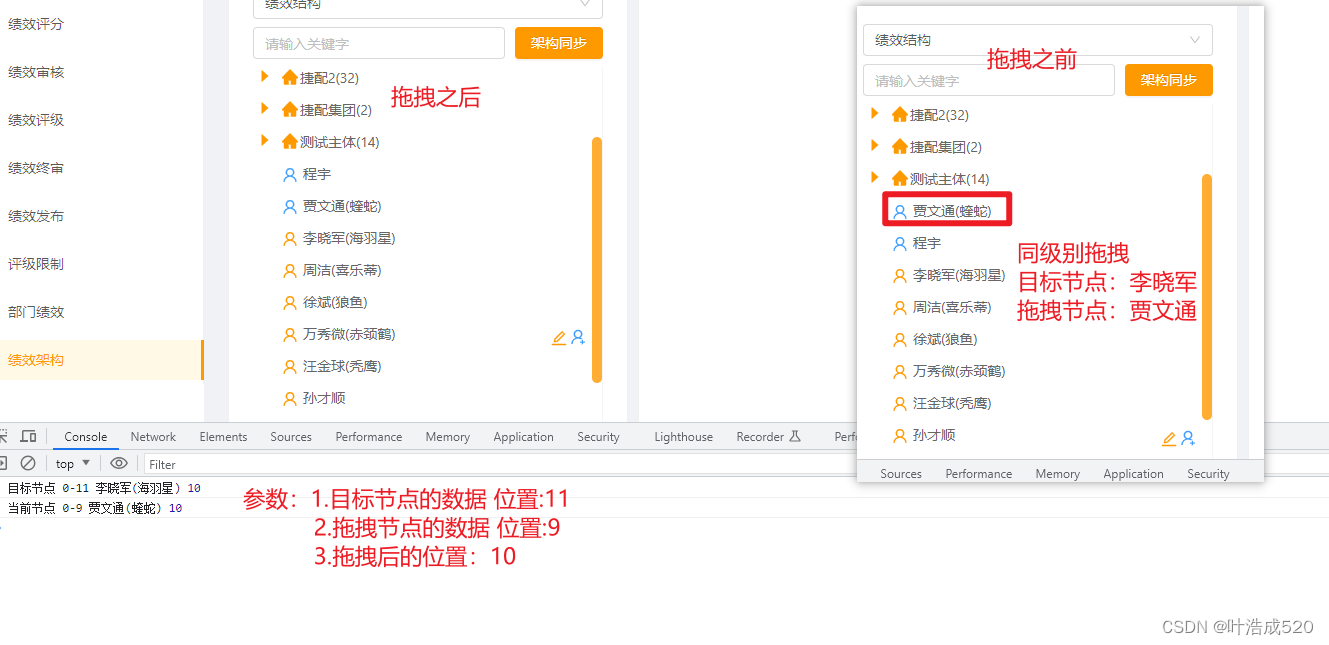The width and height of the screenshot is (1329, 645).
Task: Open DevTools device toolbar icon
Action: pyautogui.click(x=27, y=436)
